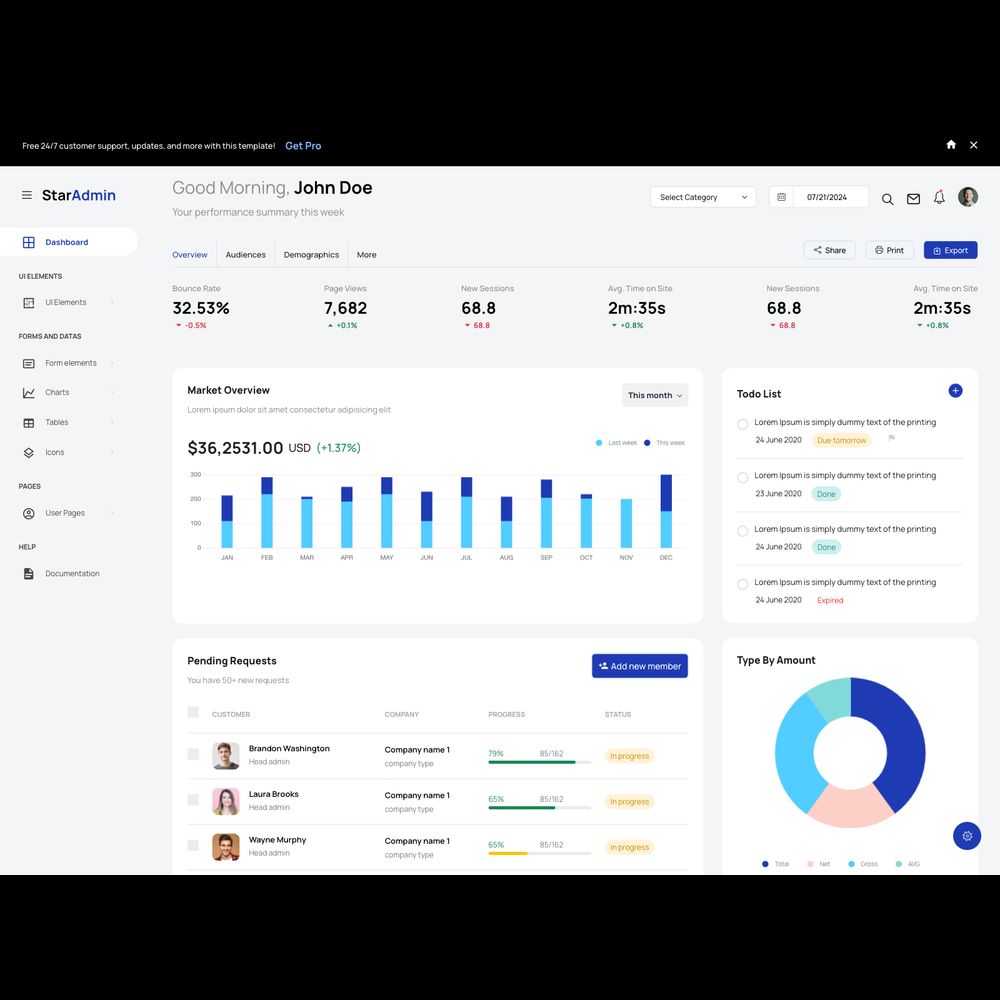
Task: Switch to the Demographics tab
Action: point(311,255)
